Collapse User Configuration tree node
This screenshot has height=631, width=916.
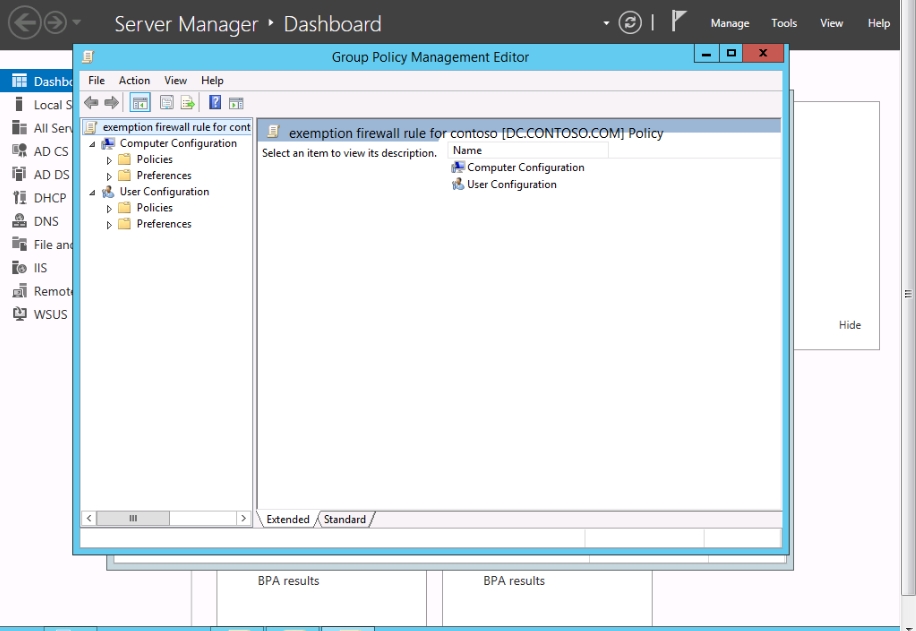(92, 192)
